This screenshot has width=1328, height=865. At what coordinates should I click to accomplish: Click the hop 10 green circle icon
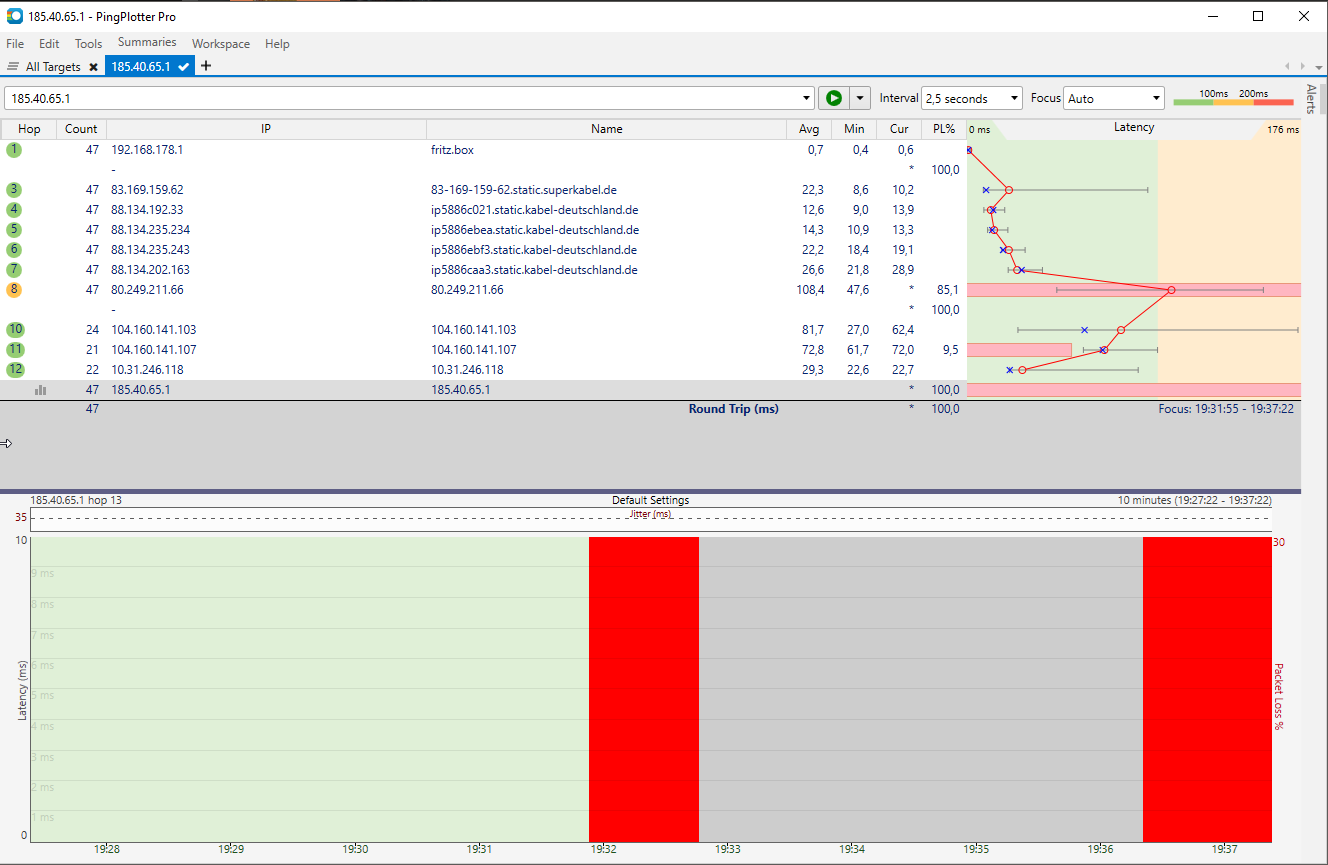(14, 330)
